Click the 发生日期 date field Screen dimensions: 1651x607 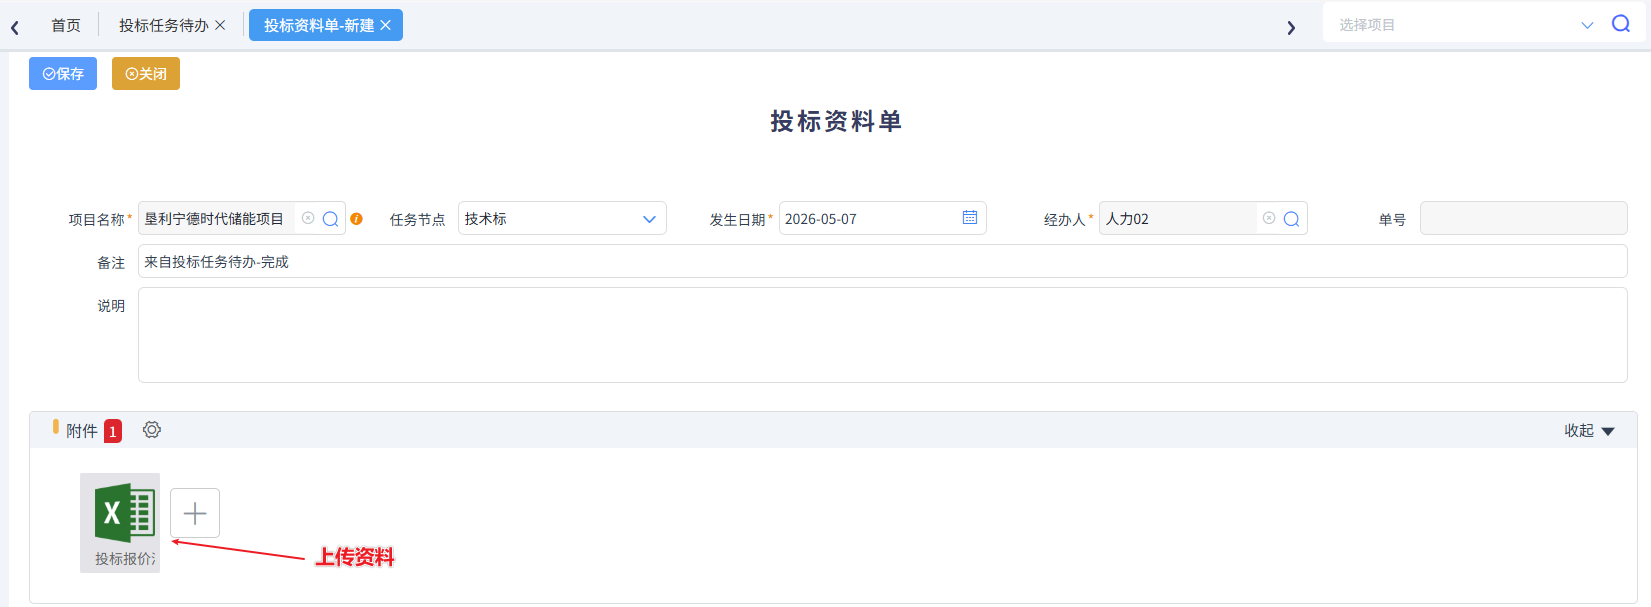point(882,219)
